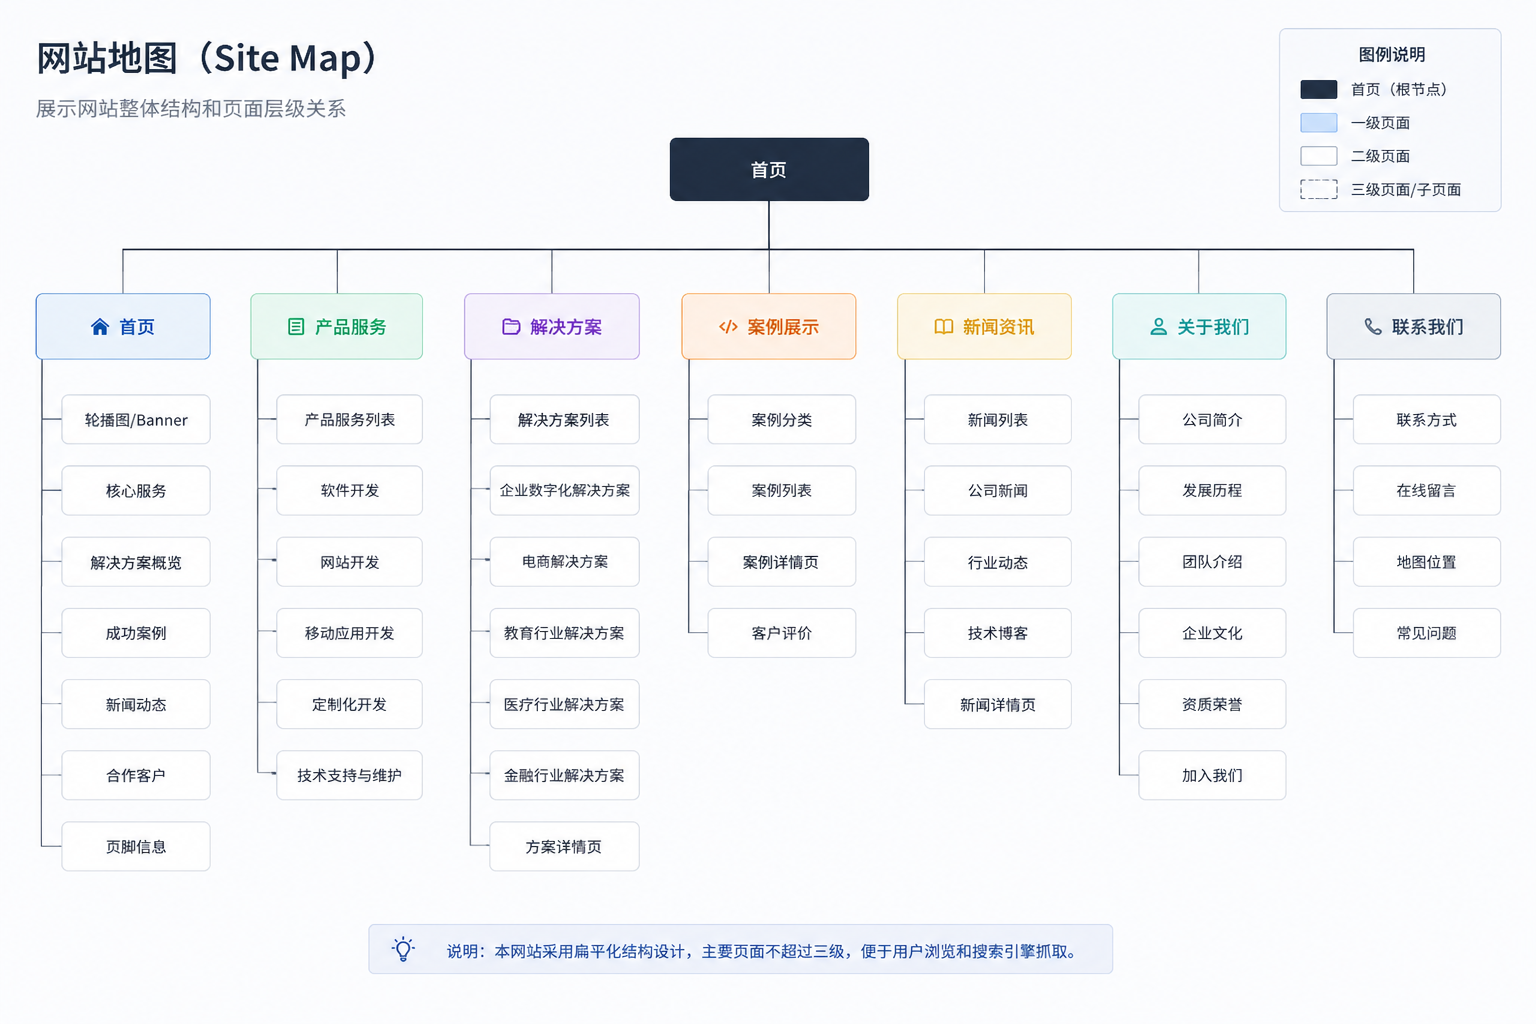Image resolution: width=1536 pixels, height=1024 pixels.
Task: Select the 页脚信息 node
Action: tap(136, 847)
